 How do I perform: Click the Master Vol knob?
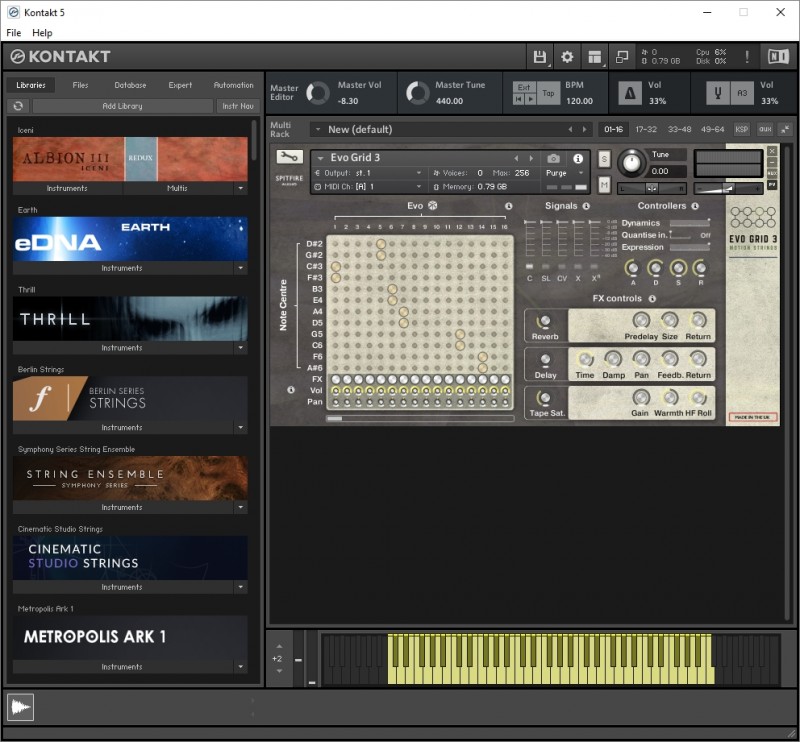[318, 93]
